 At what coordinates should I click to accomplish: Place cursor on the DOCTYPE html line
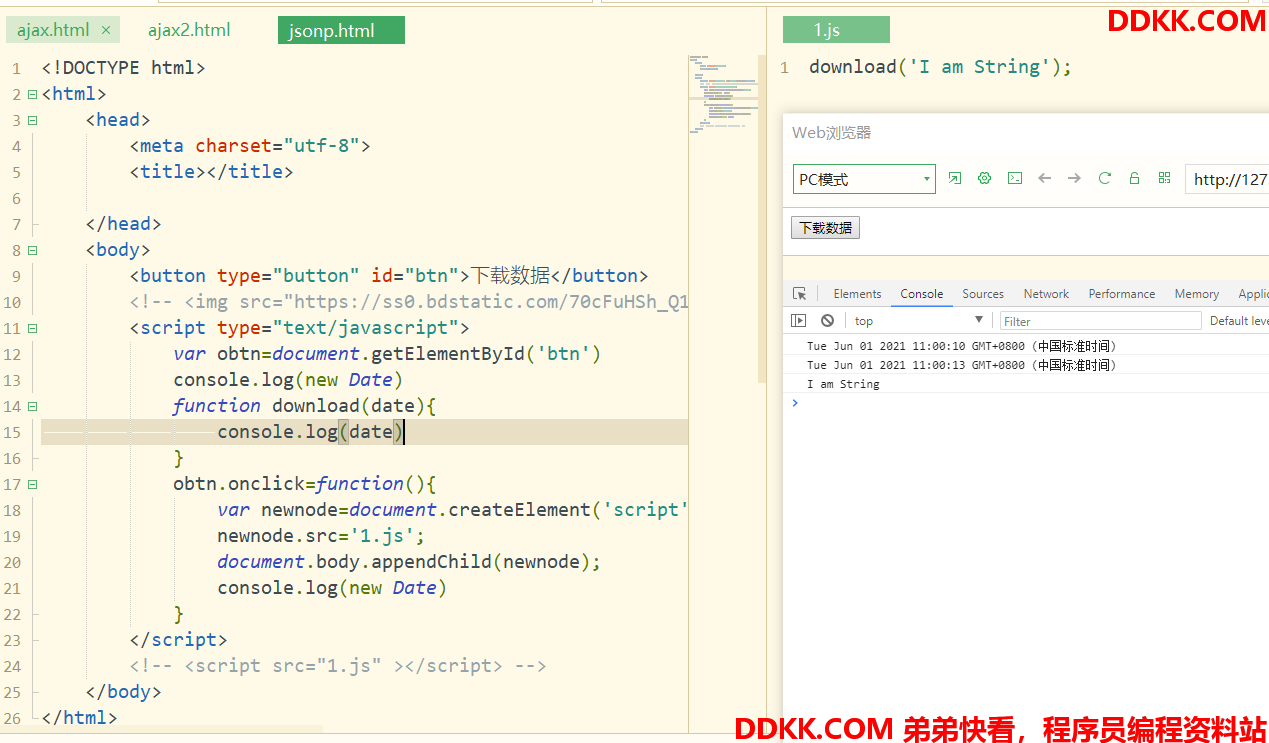click(124, 68)
